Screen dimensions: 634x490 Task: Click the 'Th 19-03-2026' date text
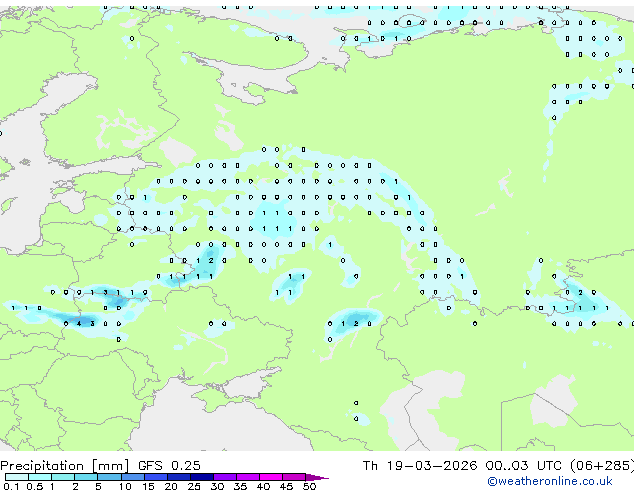click(x=420, y=466)
